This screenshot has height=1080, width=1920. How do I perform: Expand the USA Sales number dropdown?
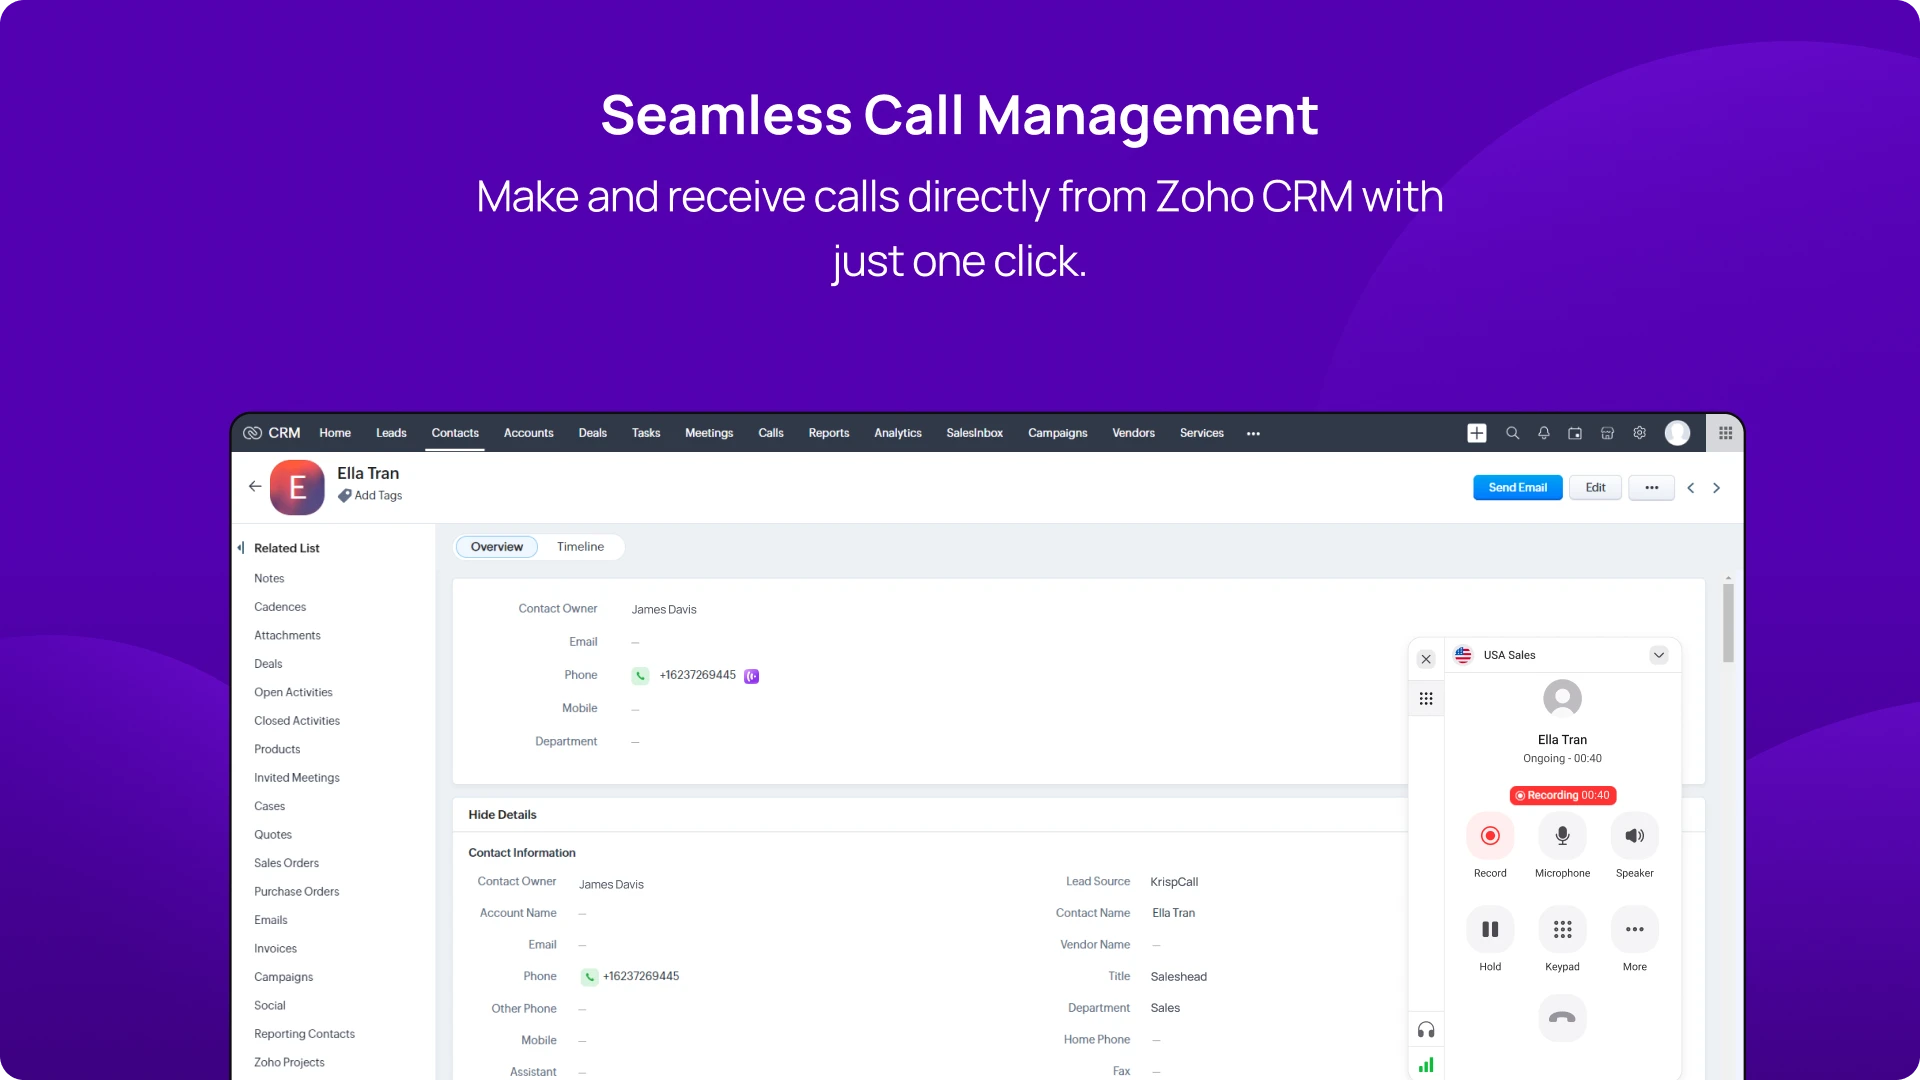[1659, 655]
